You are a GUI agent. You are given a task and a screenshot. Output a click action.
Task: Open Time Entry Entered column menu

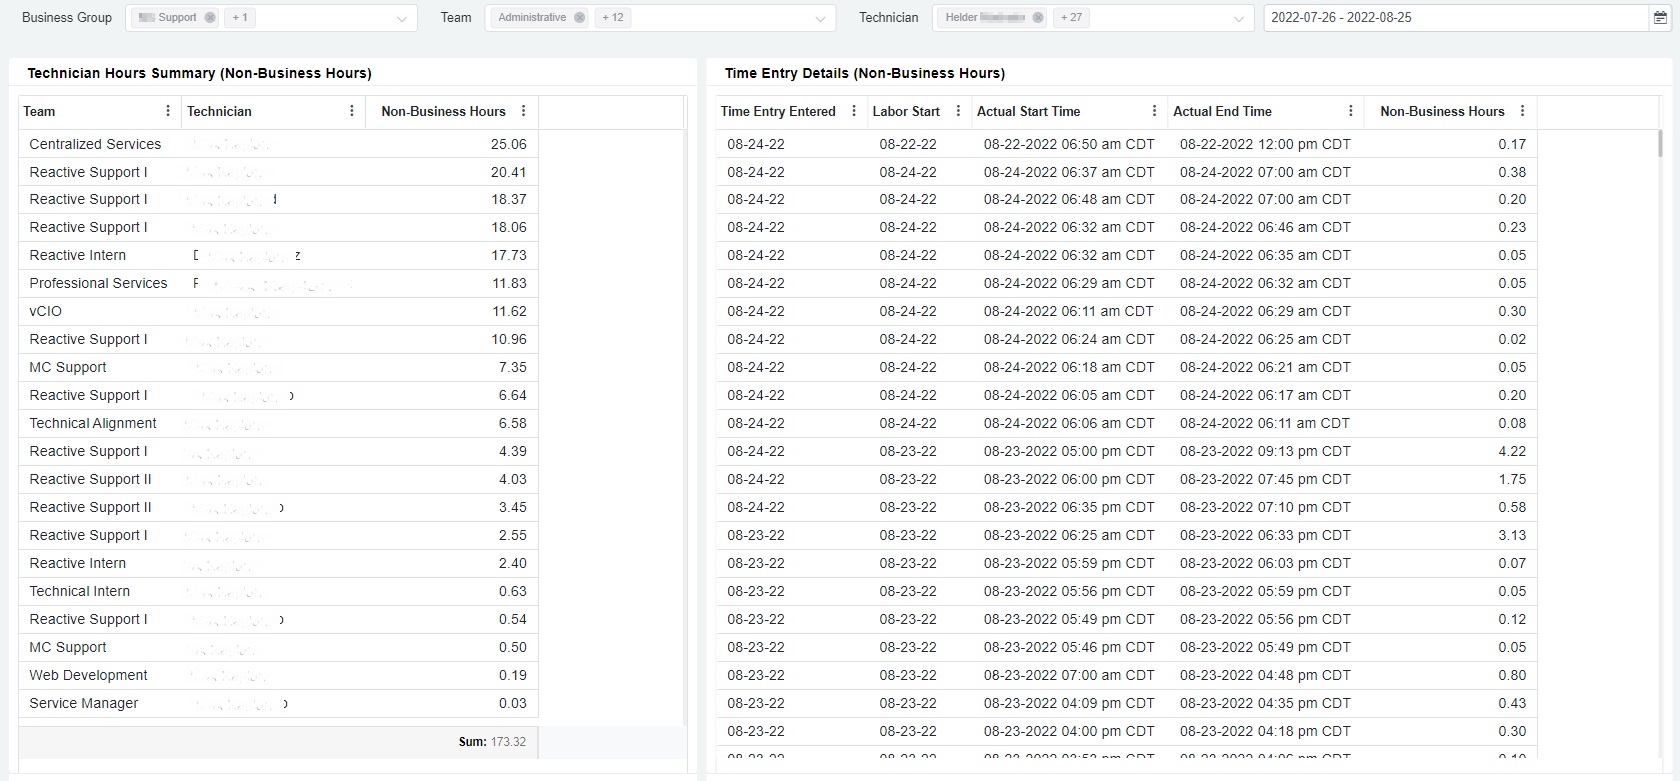tap(854, 111)
